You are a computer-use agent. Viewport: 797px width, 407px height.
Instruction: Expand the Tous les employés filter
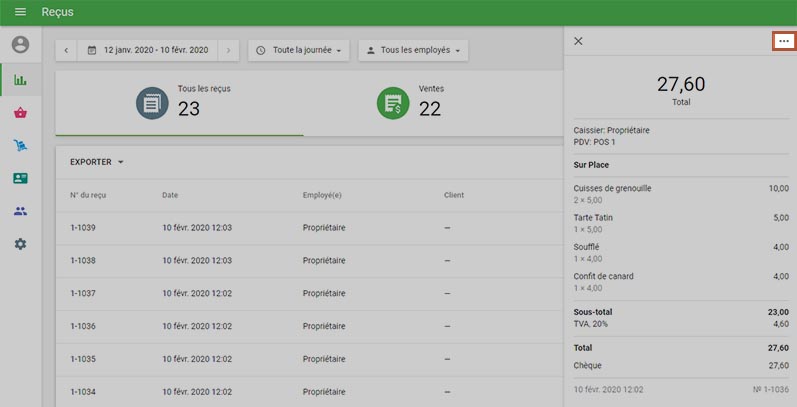(x=413, y=50)
